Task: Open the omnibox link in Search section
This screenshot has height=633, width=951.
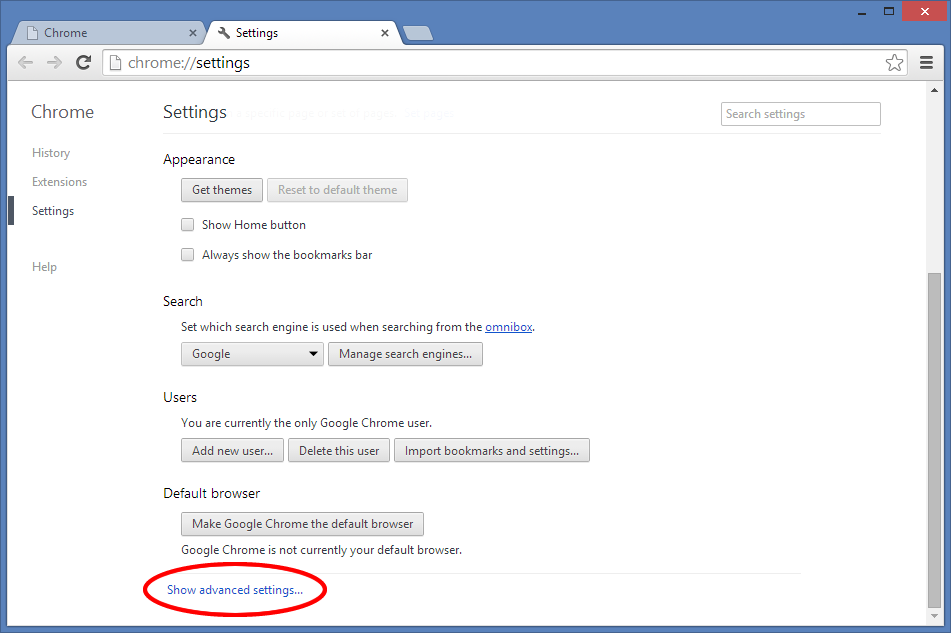Action: coord(508,326)
